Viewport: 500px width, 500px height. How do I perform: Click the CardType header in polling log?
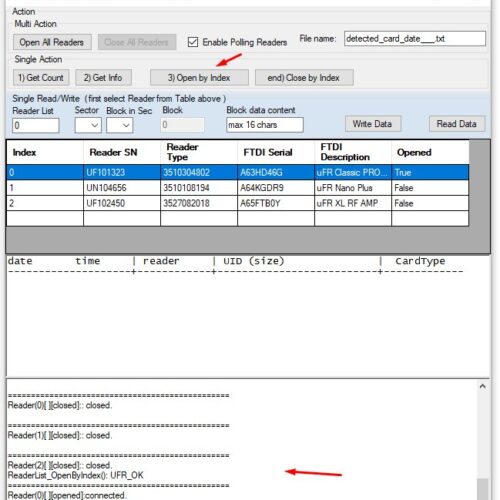(x=420, y=261)
